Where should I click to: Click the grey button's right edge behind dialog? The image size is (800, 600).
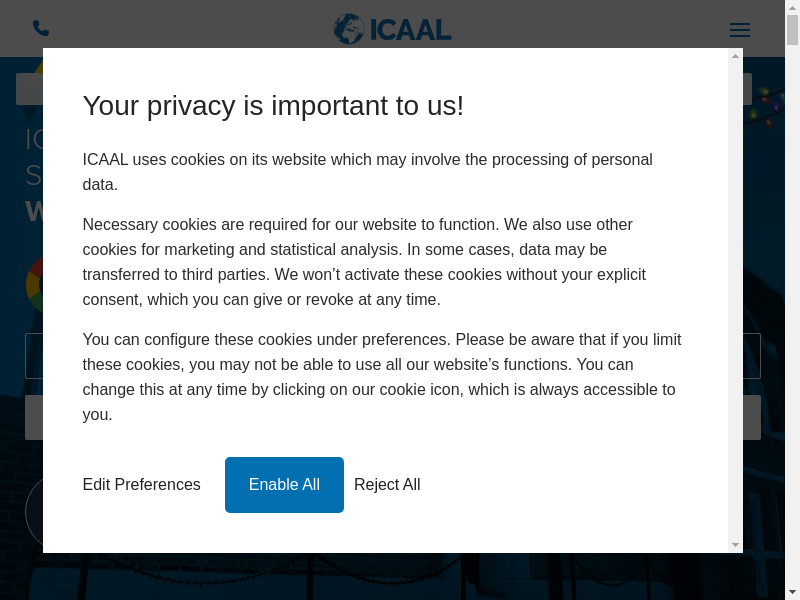(751, 417)
